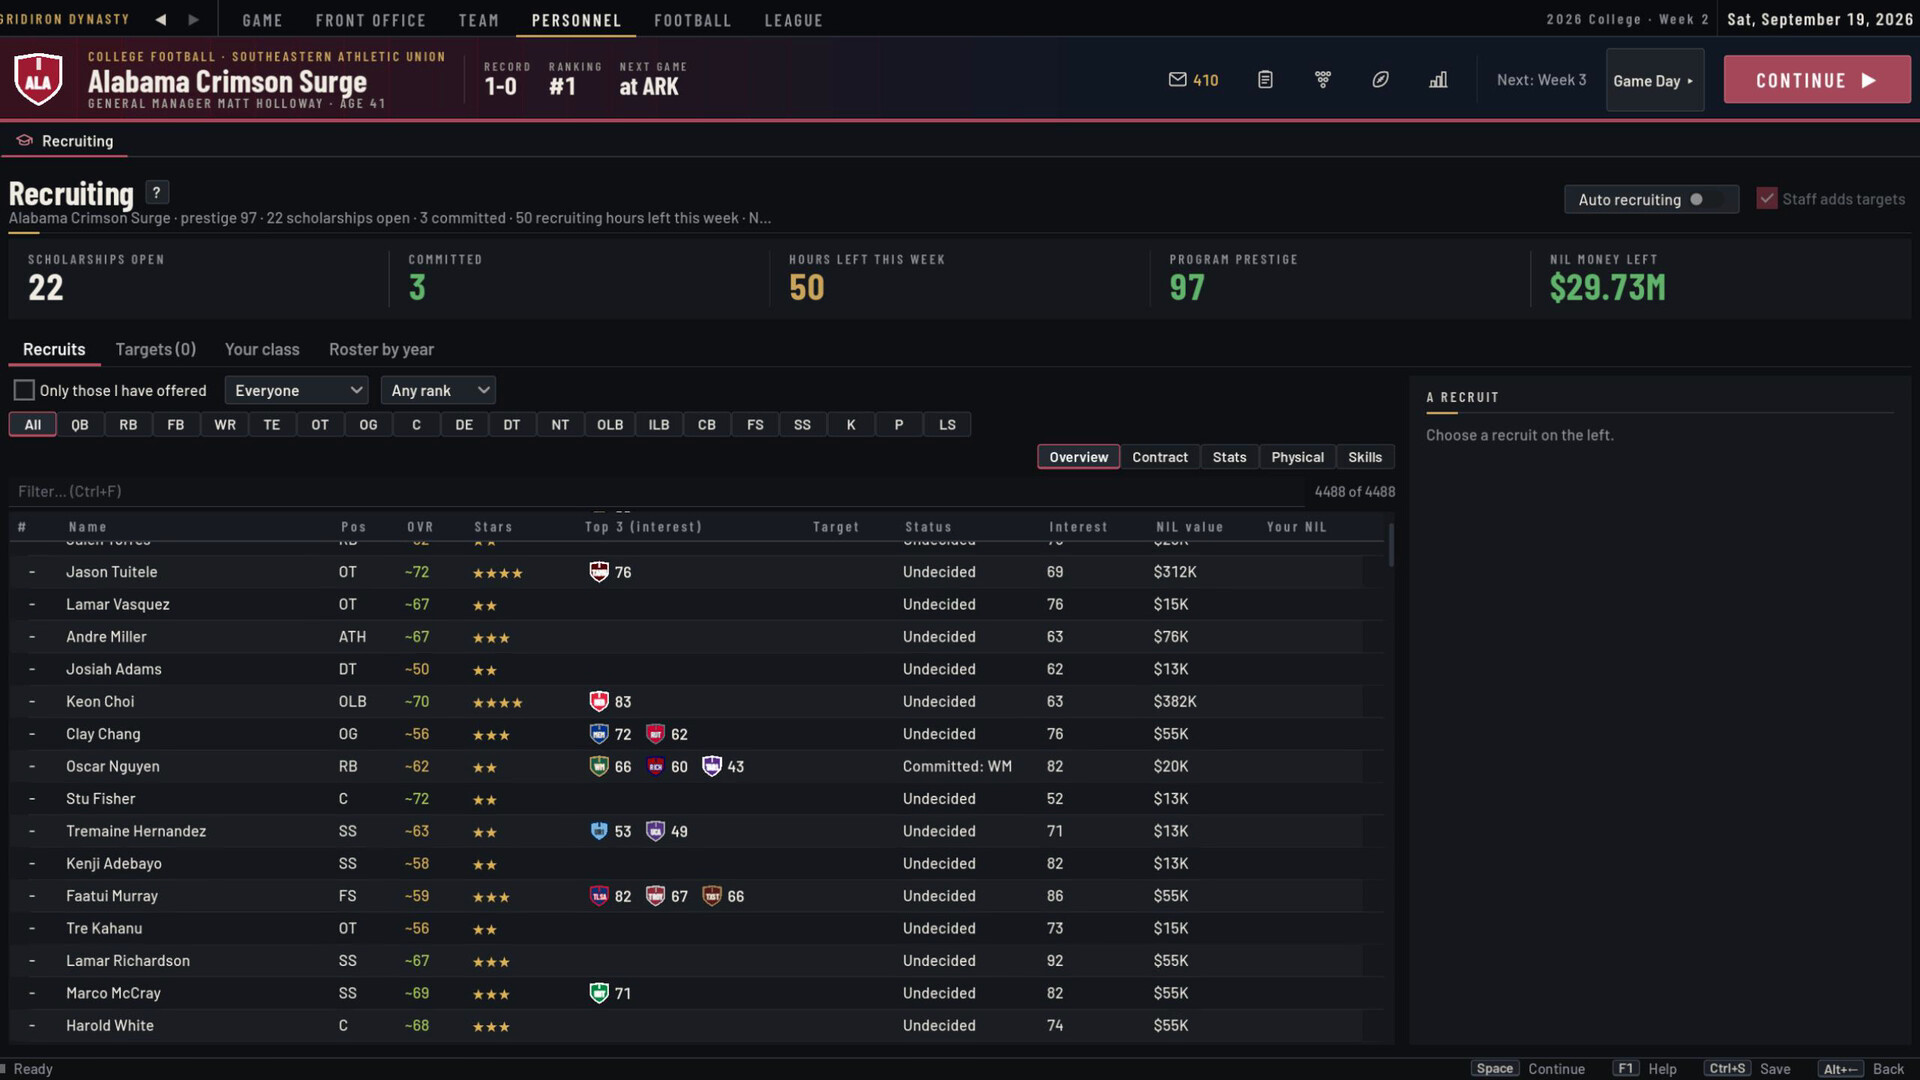Open the bar chart stats icon
Image resolution: width=1920 pixels, height=1080 pixels.
(1438, 80)
